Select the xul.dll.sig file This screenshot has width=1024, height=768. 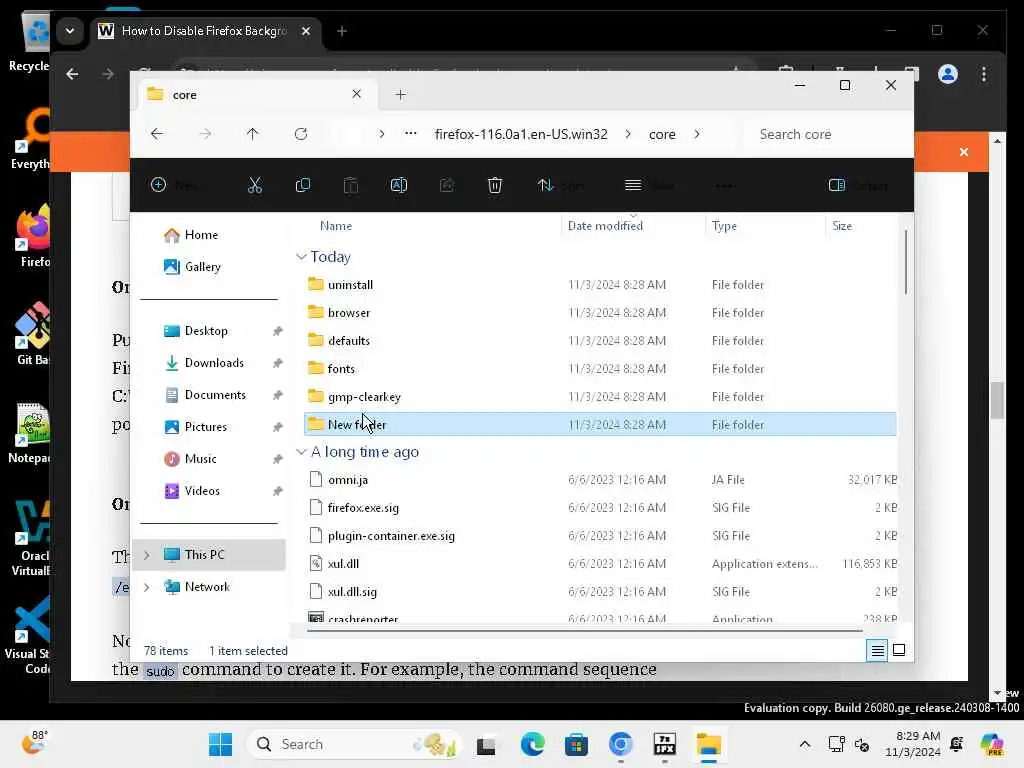pos(600,592)
